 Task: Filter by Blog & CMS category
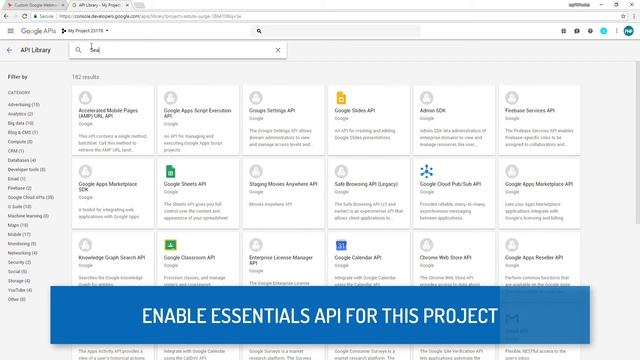click(23, 132)
